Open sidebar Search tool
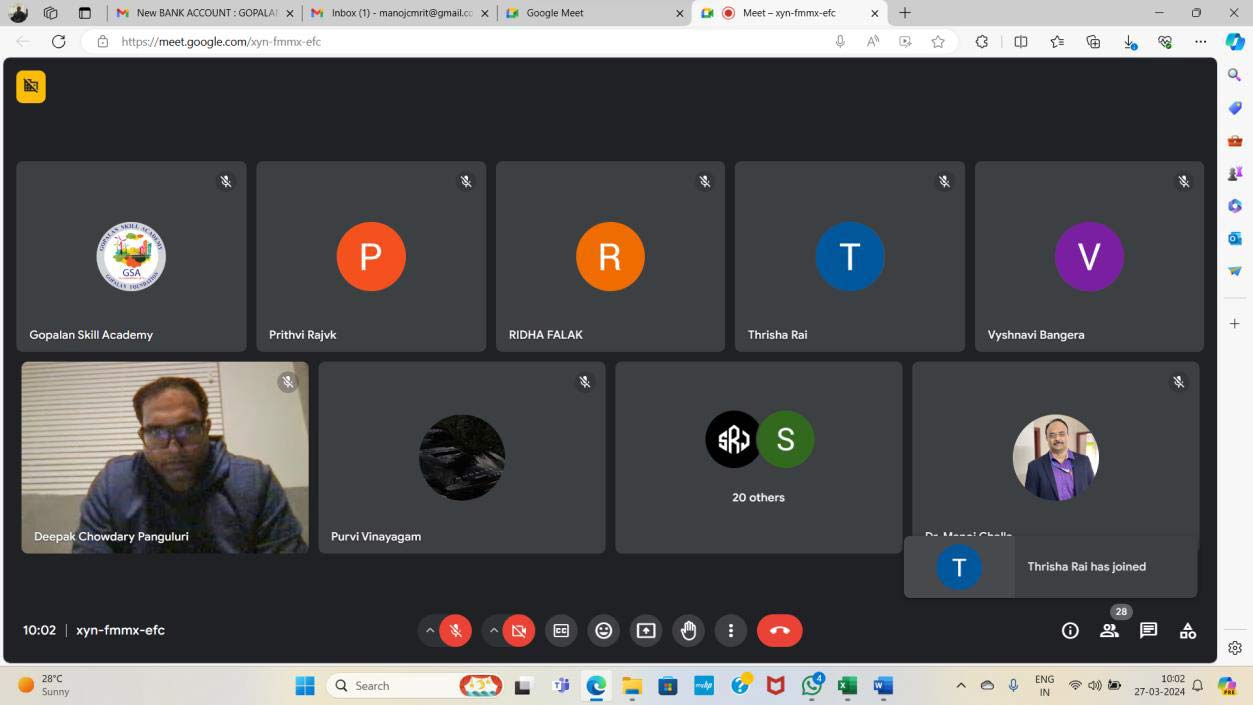The height and width of the screenshot is (705, 1253). pyautogui.click(x=1235, y=75)
